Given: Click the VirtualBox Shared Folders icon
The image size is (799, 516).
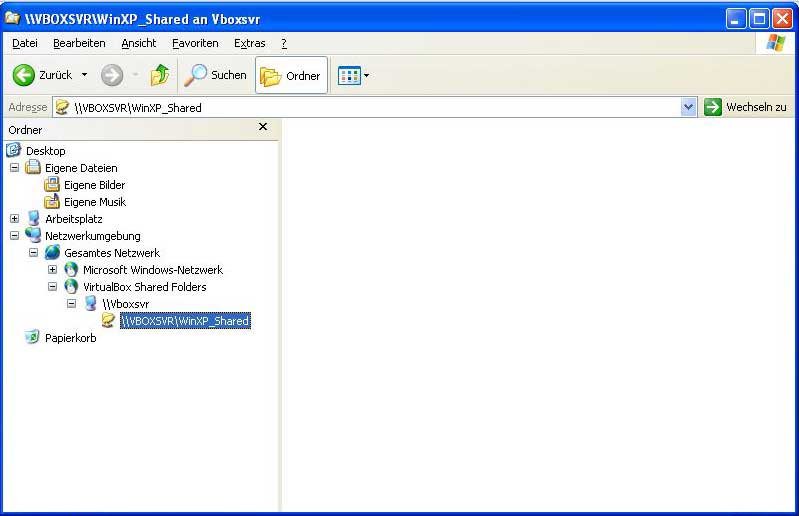Looking at the screenshot, I should tap(71, 287).
